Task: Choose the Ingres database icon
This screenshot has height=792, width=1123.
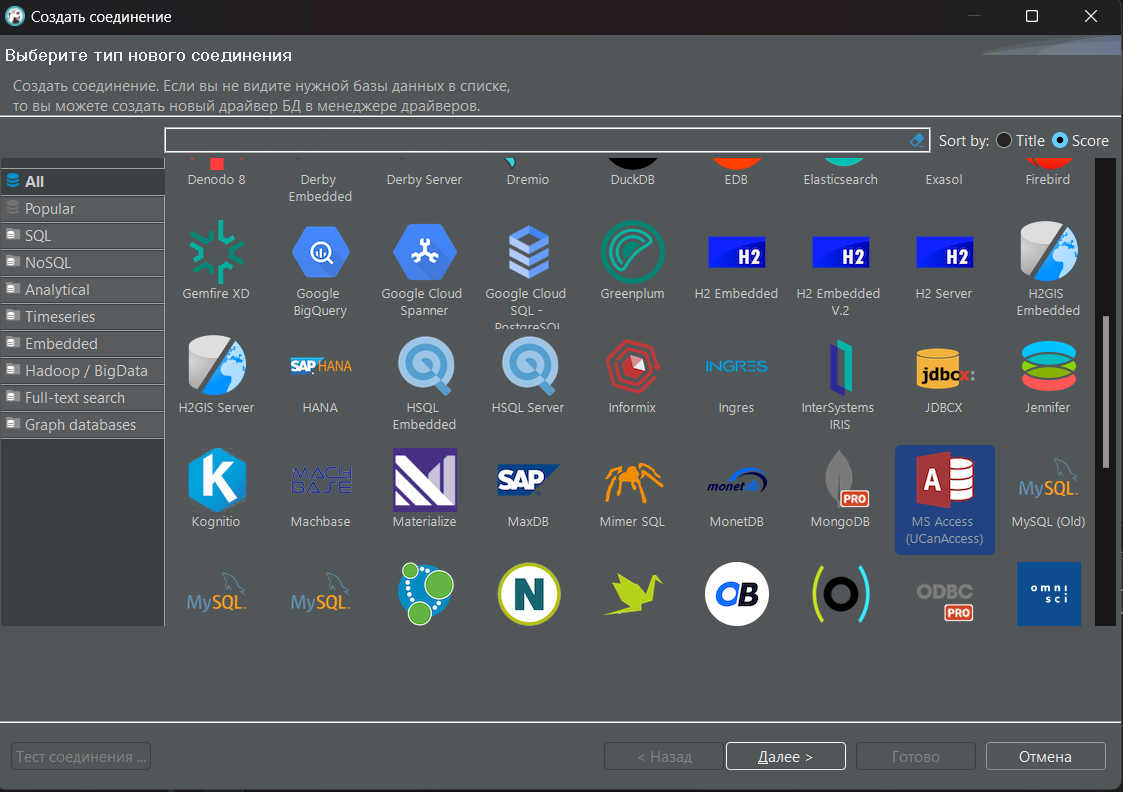Action: pyautogui.click(x=736, y=366)
